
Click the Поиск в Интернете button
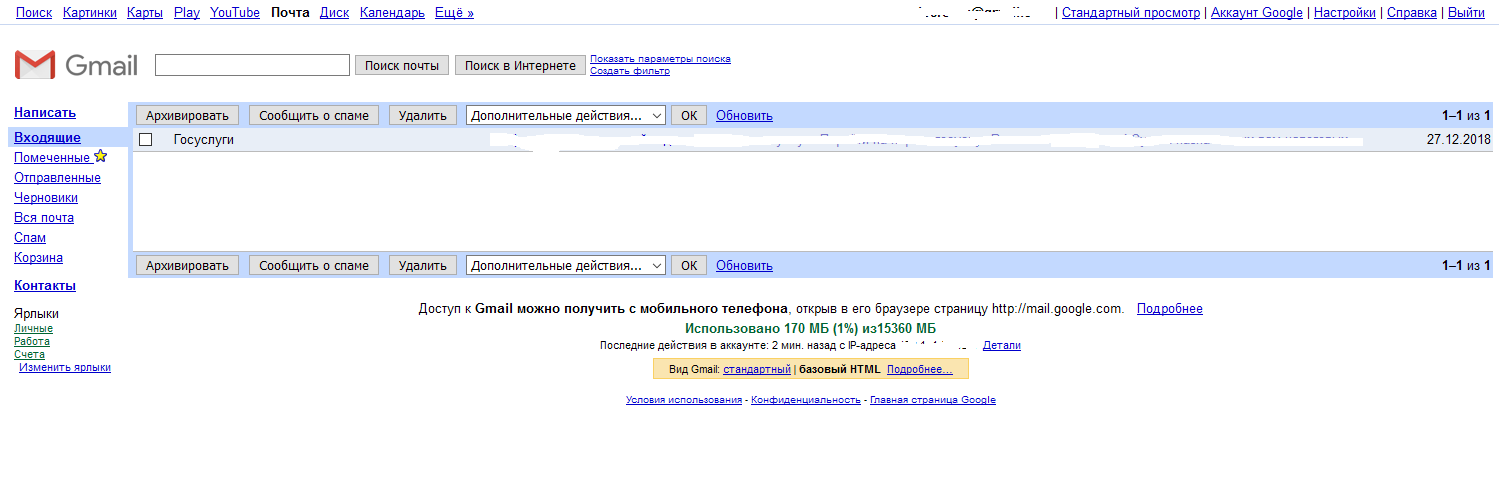(x=520, y=65)
